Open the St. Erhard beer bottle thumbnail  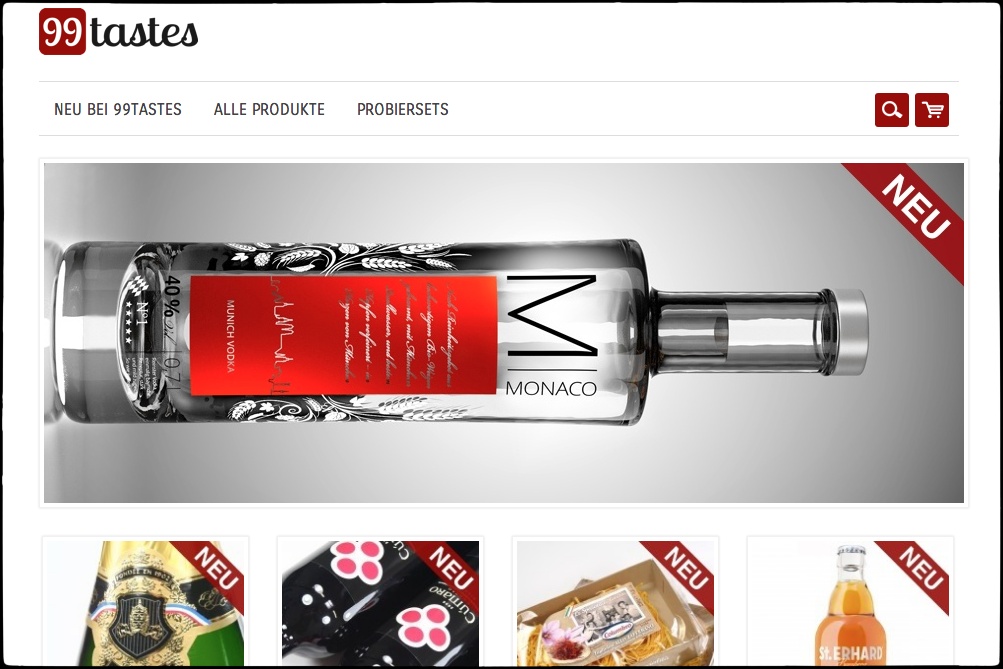pos(850,603)
